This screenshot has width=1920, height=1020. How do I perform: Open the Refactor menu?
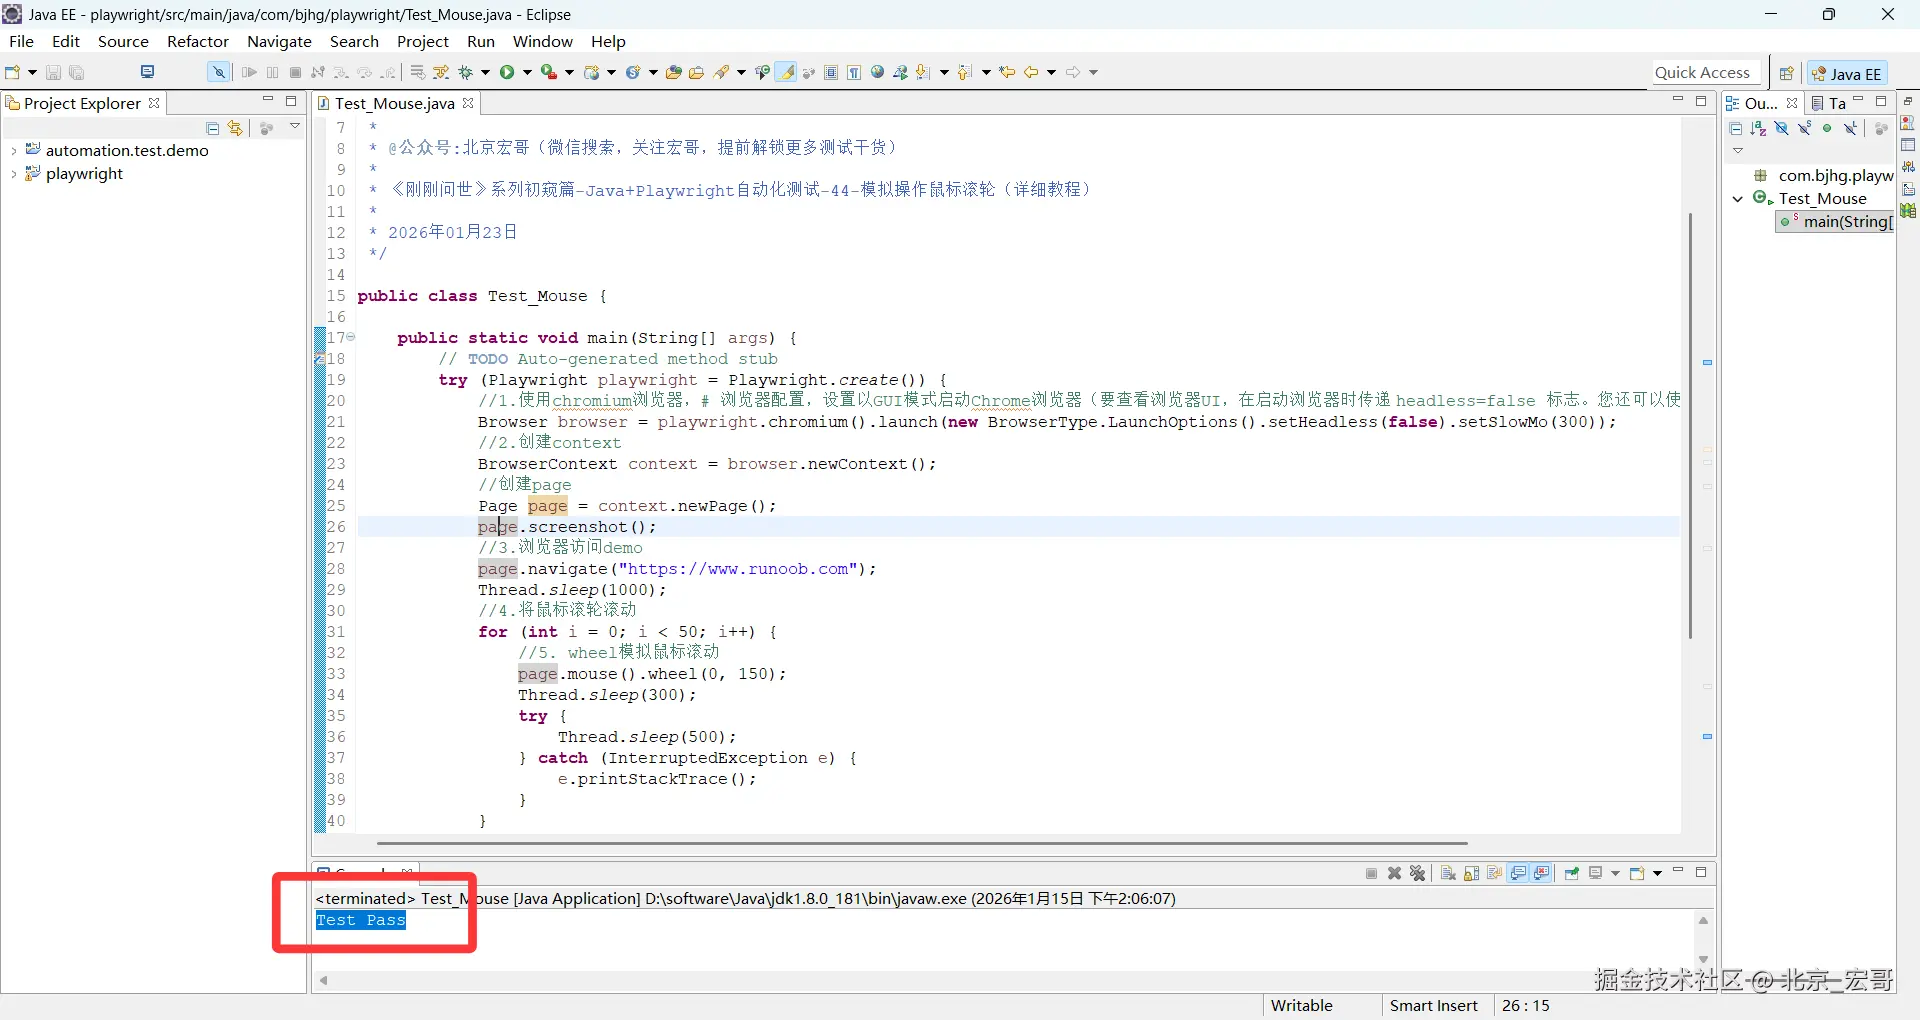coord(198,41)
